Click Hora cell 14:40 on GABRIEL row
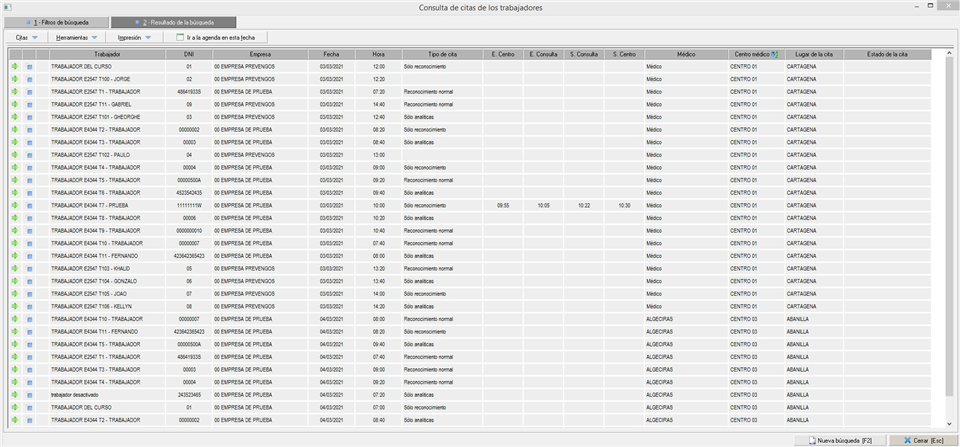This screenshot has height=447, width=960. 378,104
